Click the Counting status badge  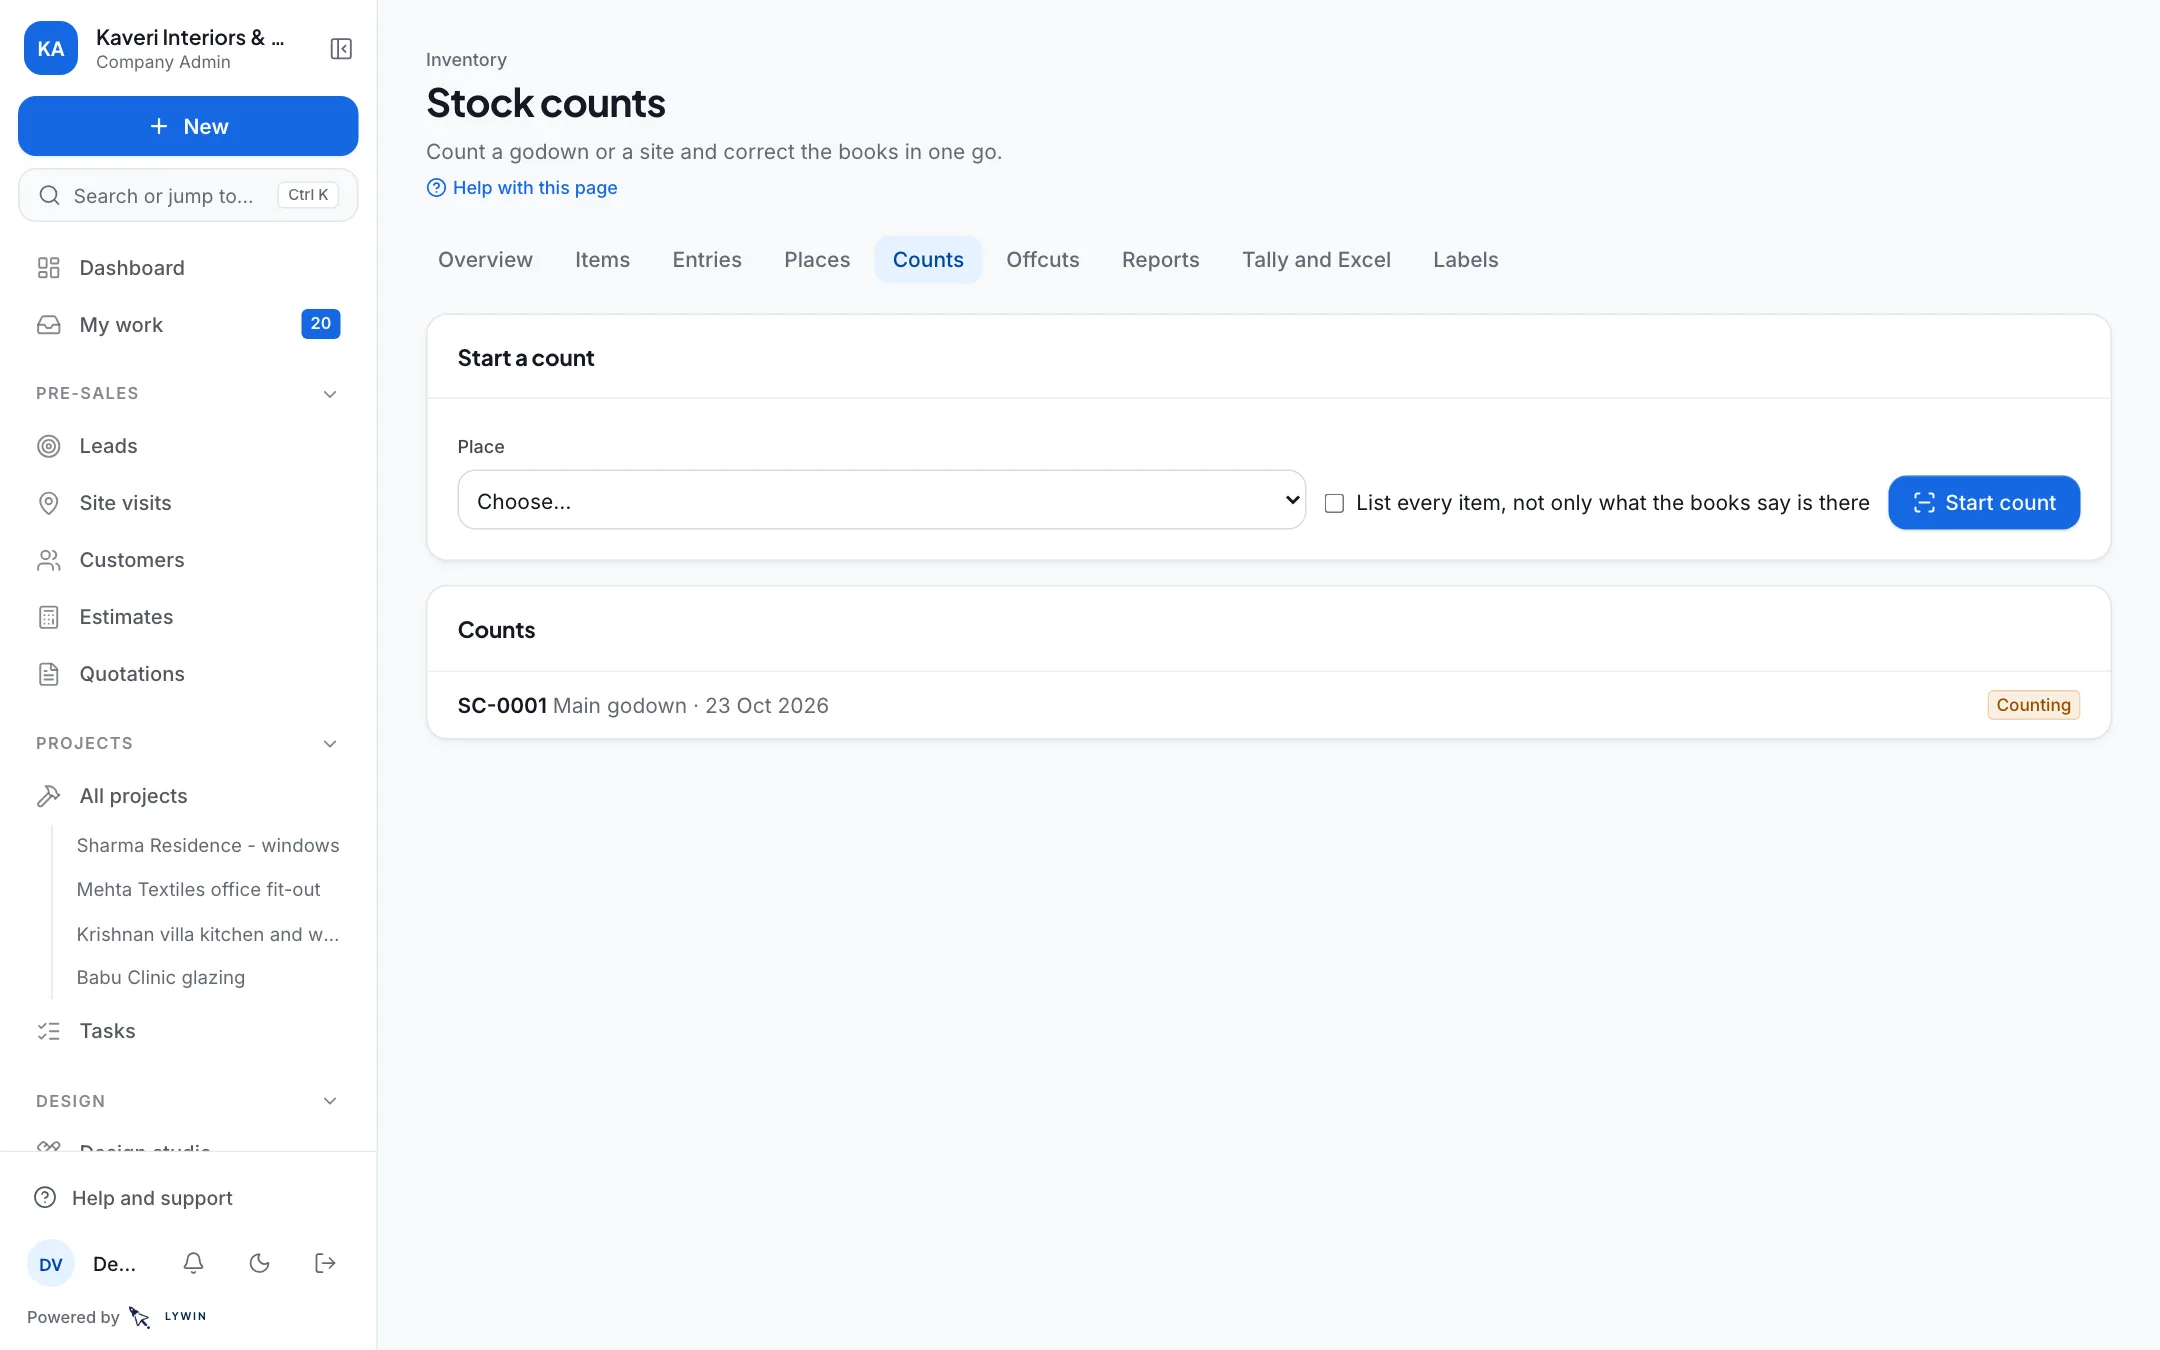[2033, 705]
